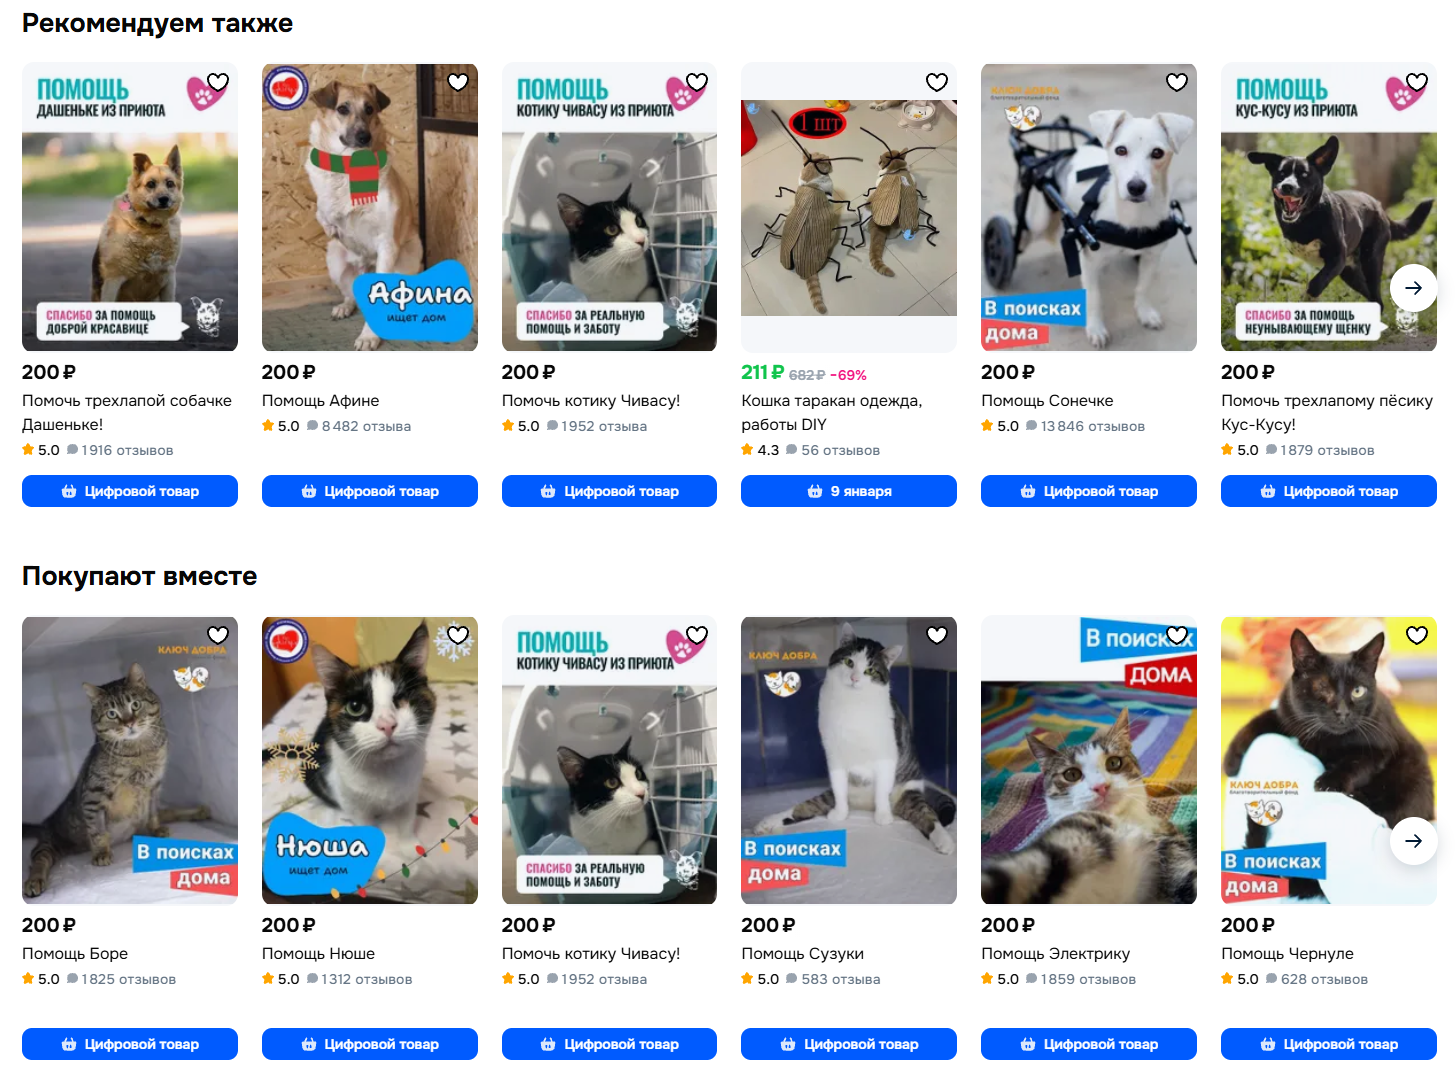This screenshot has height=1072, width=1456.
Task: Favorite the Помощь Афине card heart
Action: pyautogui.click(x=458, y=82)
